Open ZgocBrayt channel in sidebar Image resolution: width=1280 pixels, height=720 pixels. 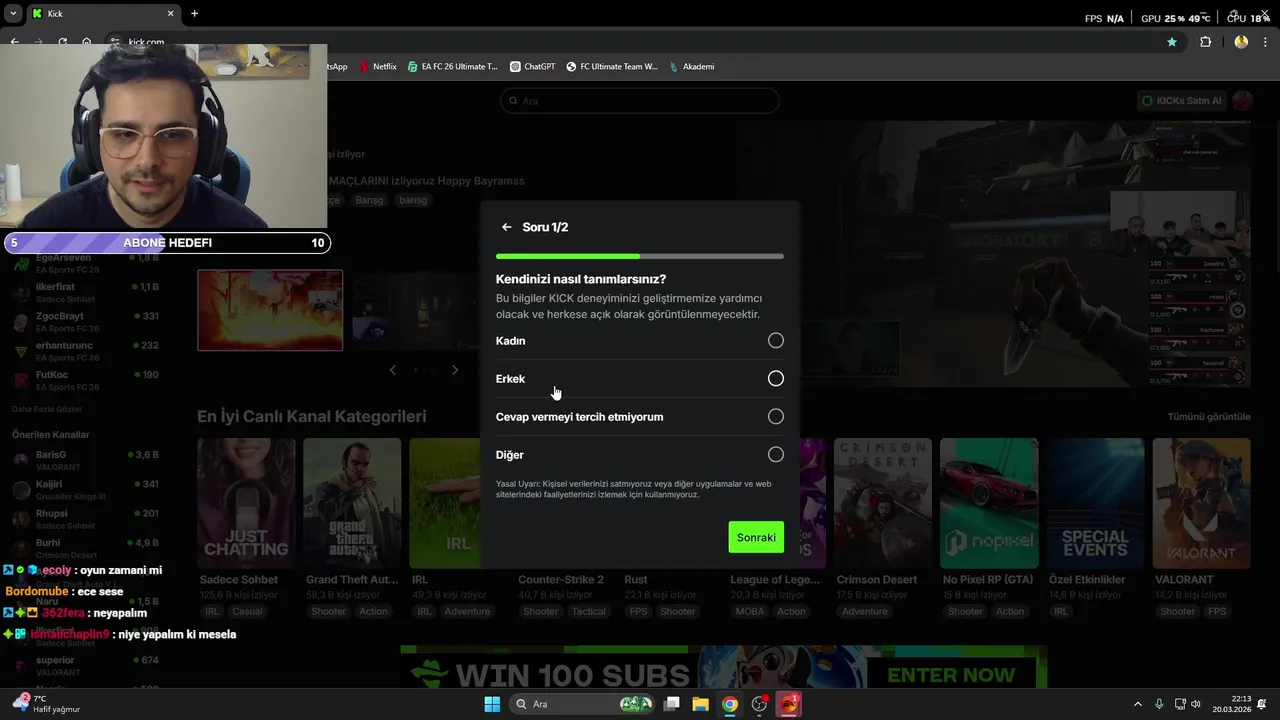(x=85, y=321)
